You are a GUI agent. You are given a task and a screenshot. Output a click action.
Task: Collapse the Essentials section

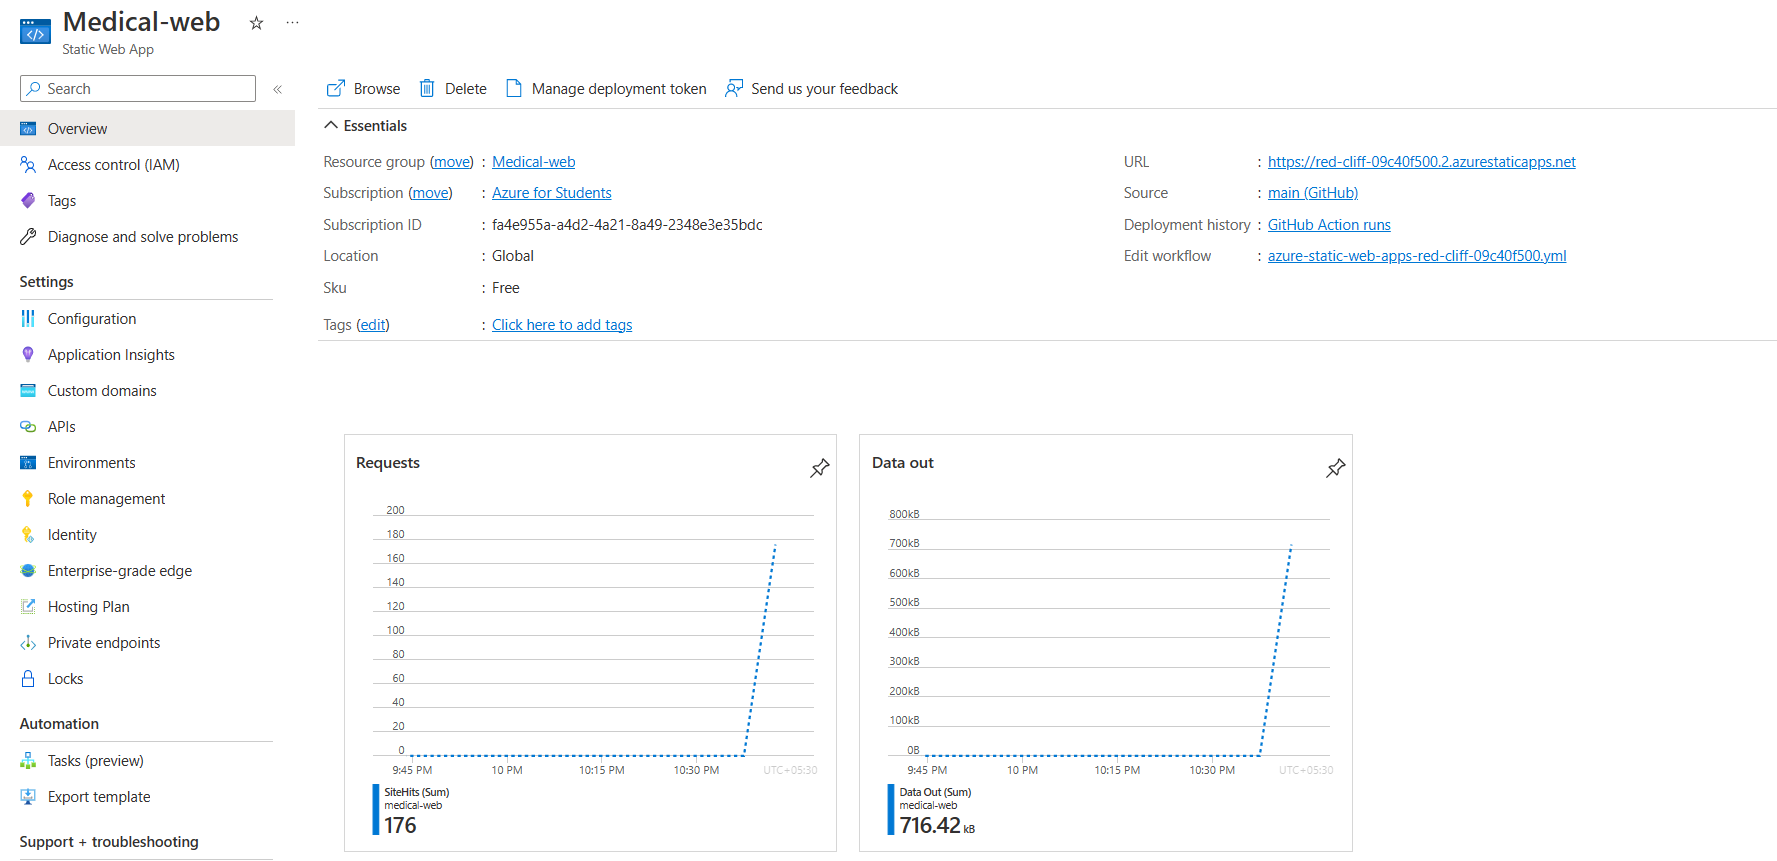tap(366, 126)
